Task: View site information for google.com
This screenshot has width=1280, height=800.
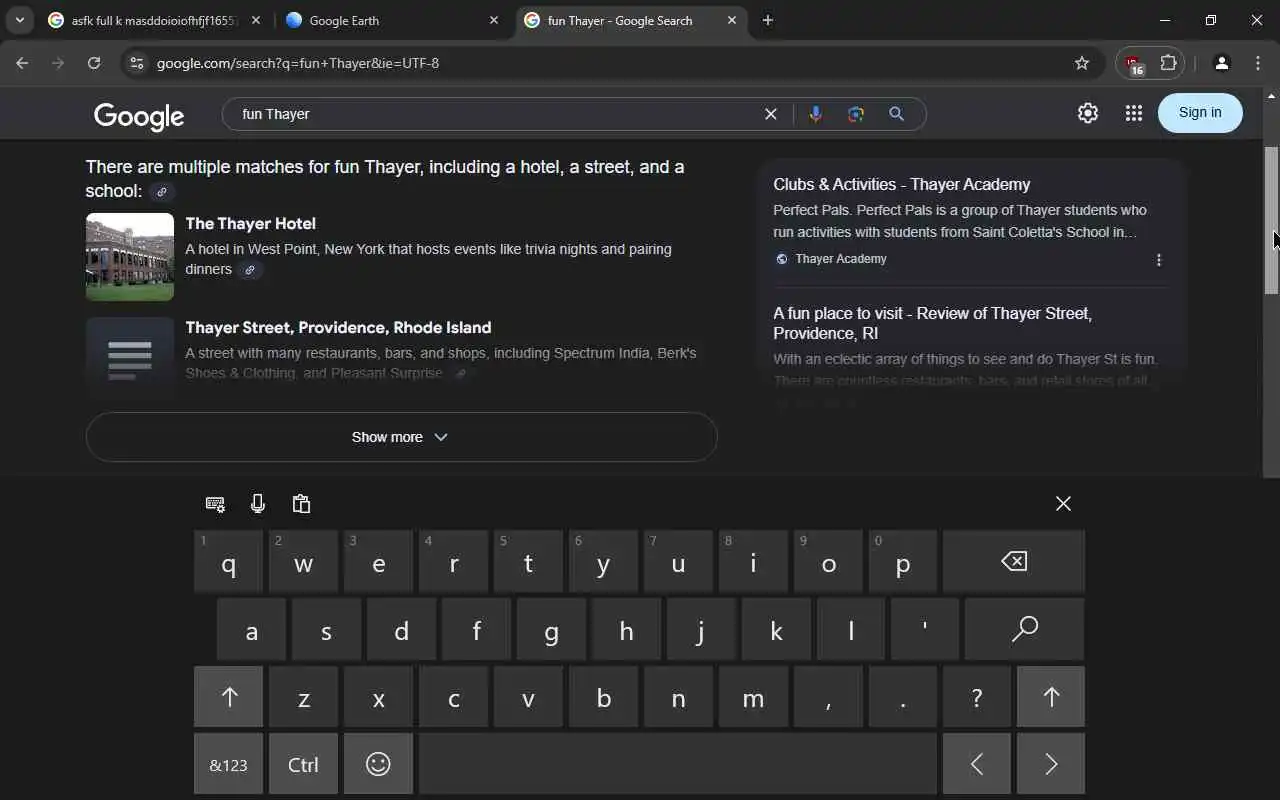Action: tap(137, 63)
